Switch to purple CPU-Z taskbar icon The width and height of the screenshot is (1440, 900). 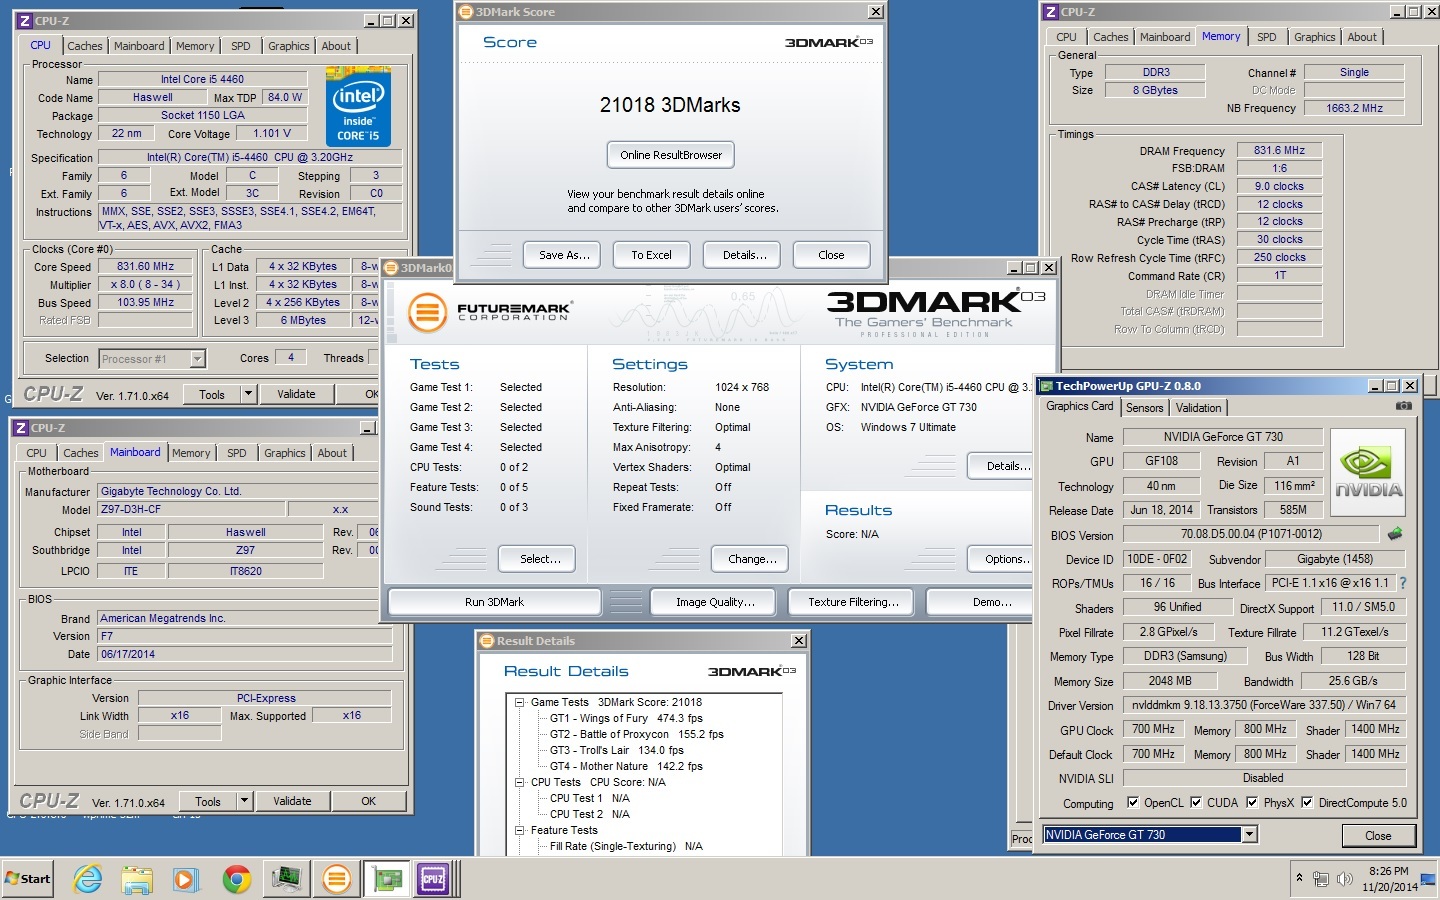(433, 879)
